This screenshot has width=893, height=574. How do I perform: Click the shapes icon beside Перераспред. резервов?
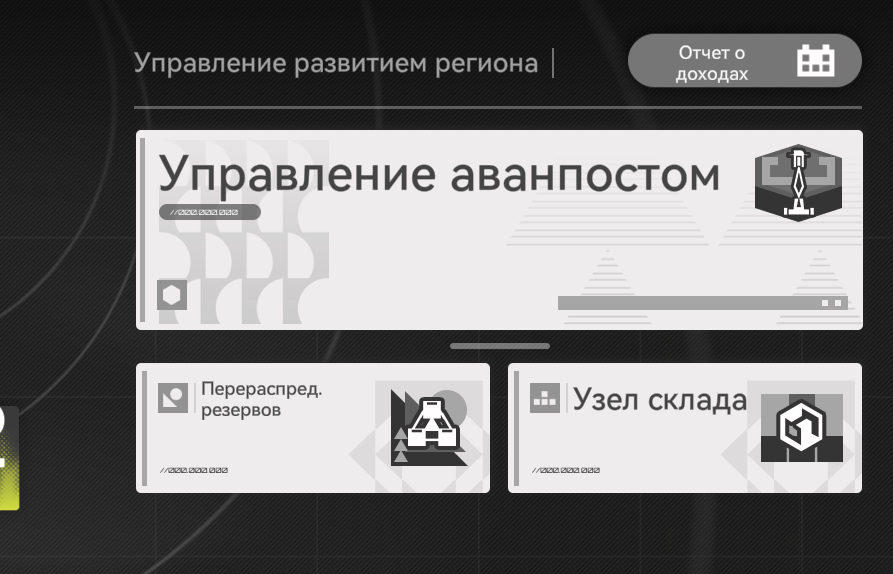(x=173, y=397)
